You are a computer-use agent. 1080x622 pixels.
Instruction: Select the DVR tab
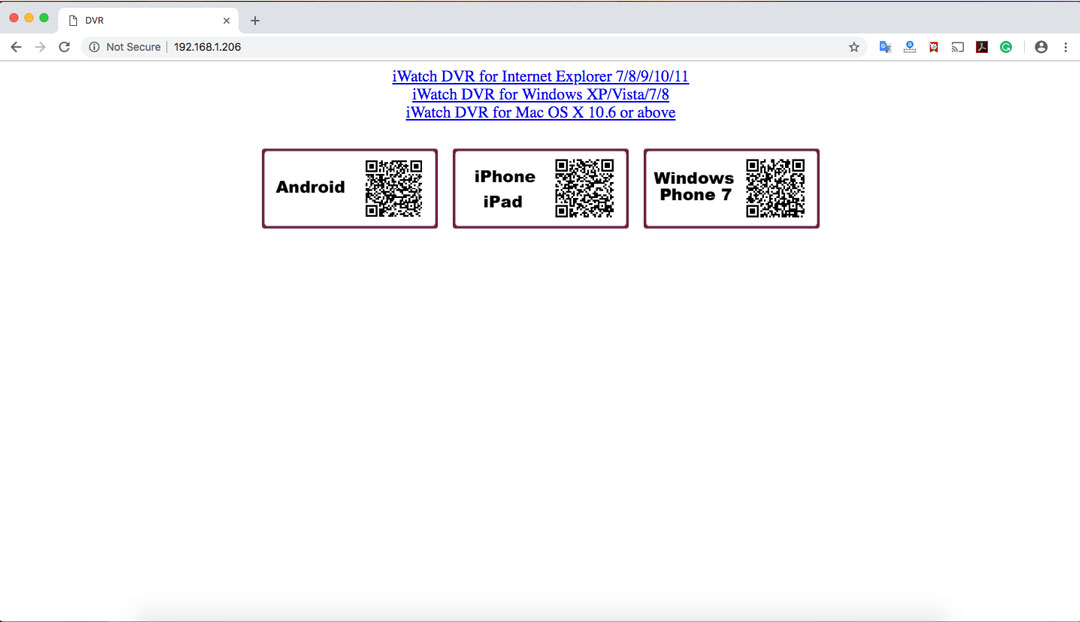tap(149, 21)
